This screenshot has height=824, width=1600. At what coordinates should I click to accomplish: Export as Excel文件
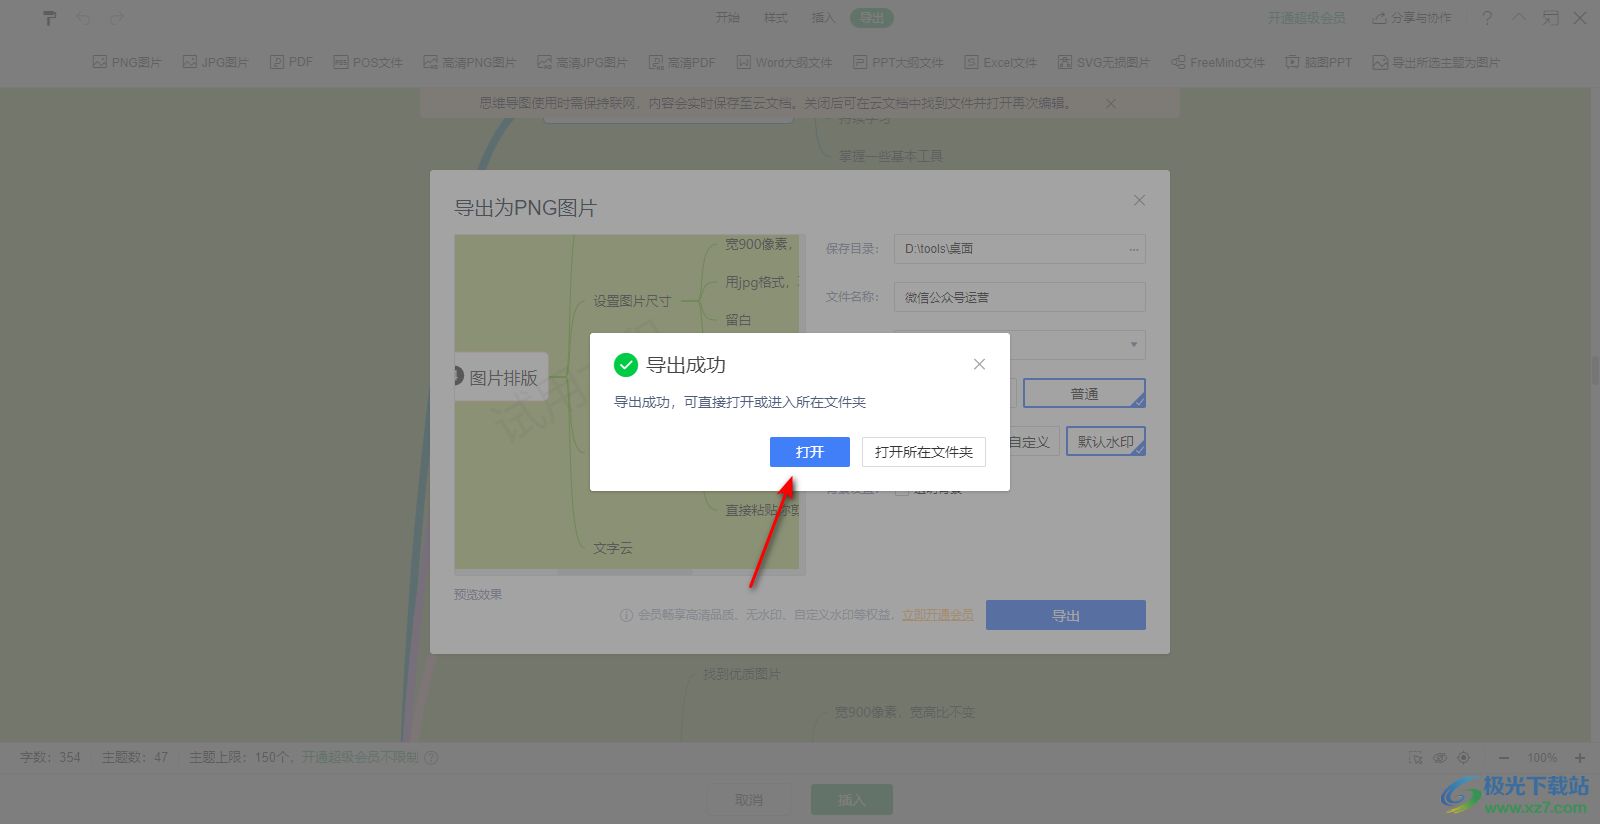[x=1000, y=62]
